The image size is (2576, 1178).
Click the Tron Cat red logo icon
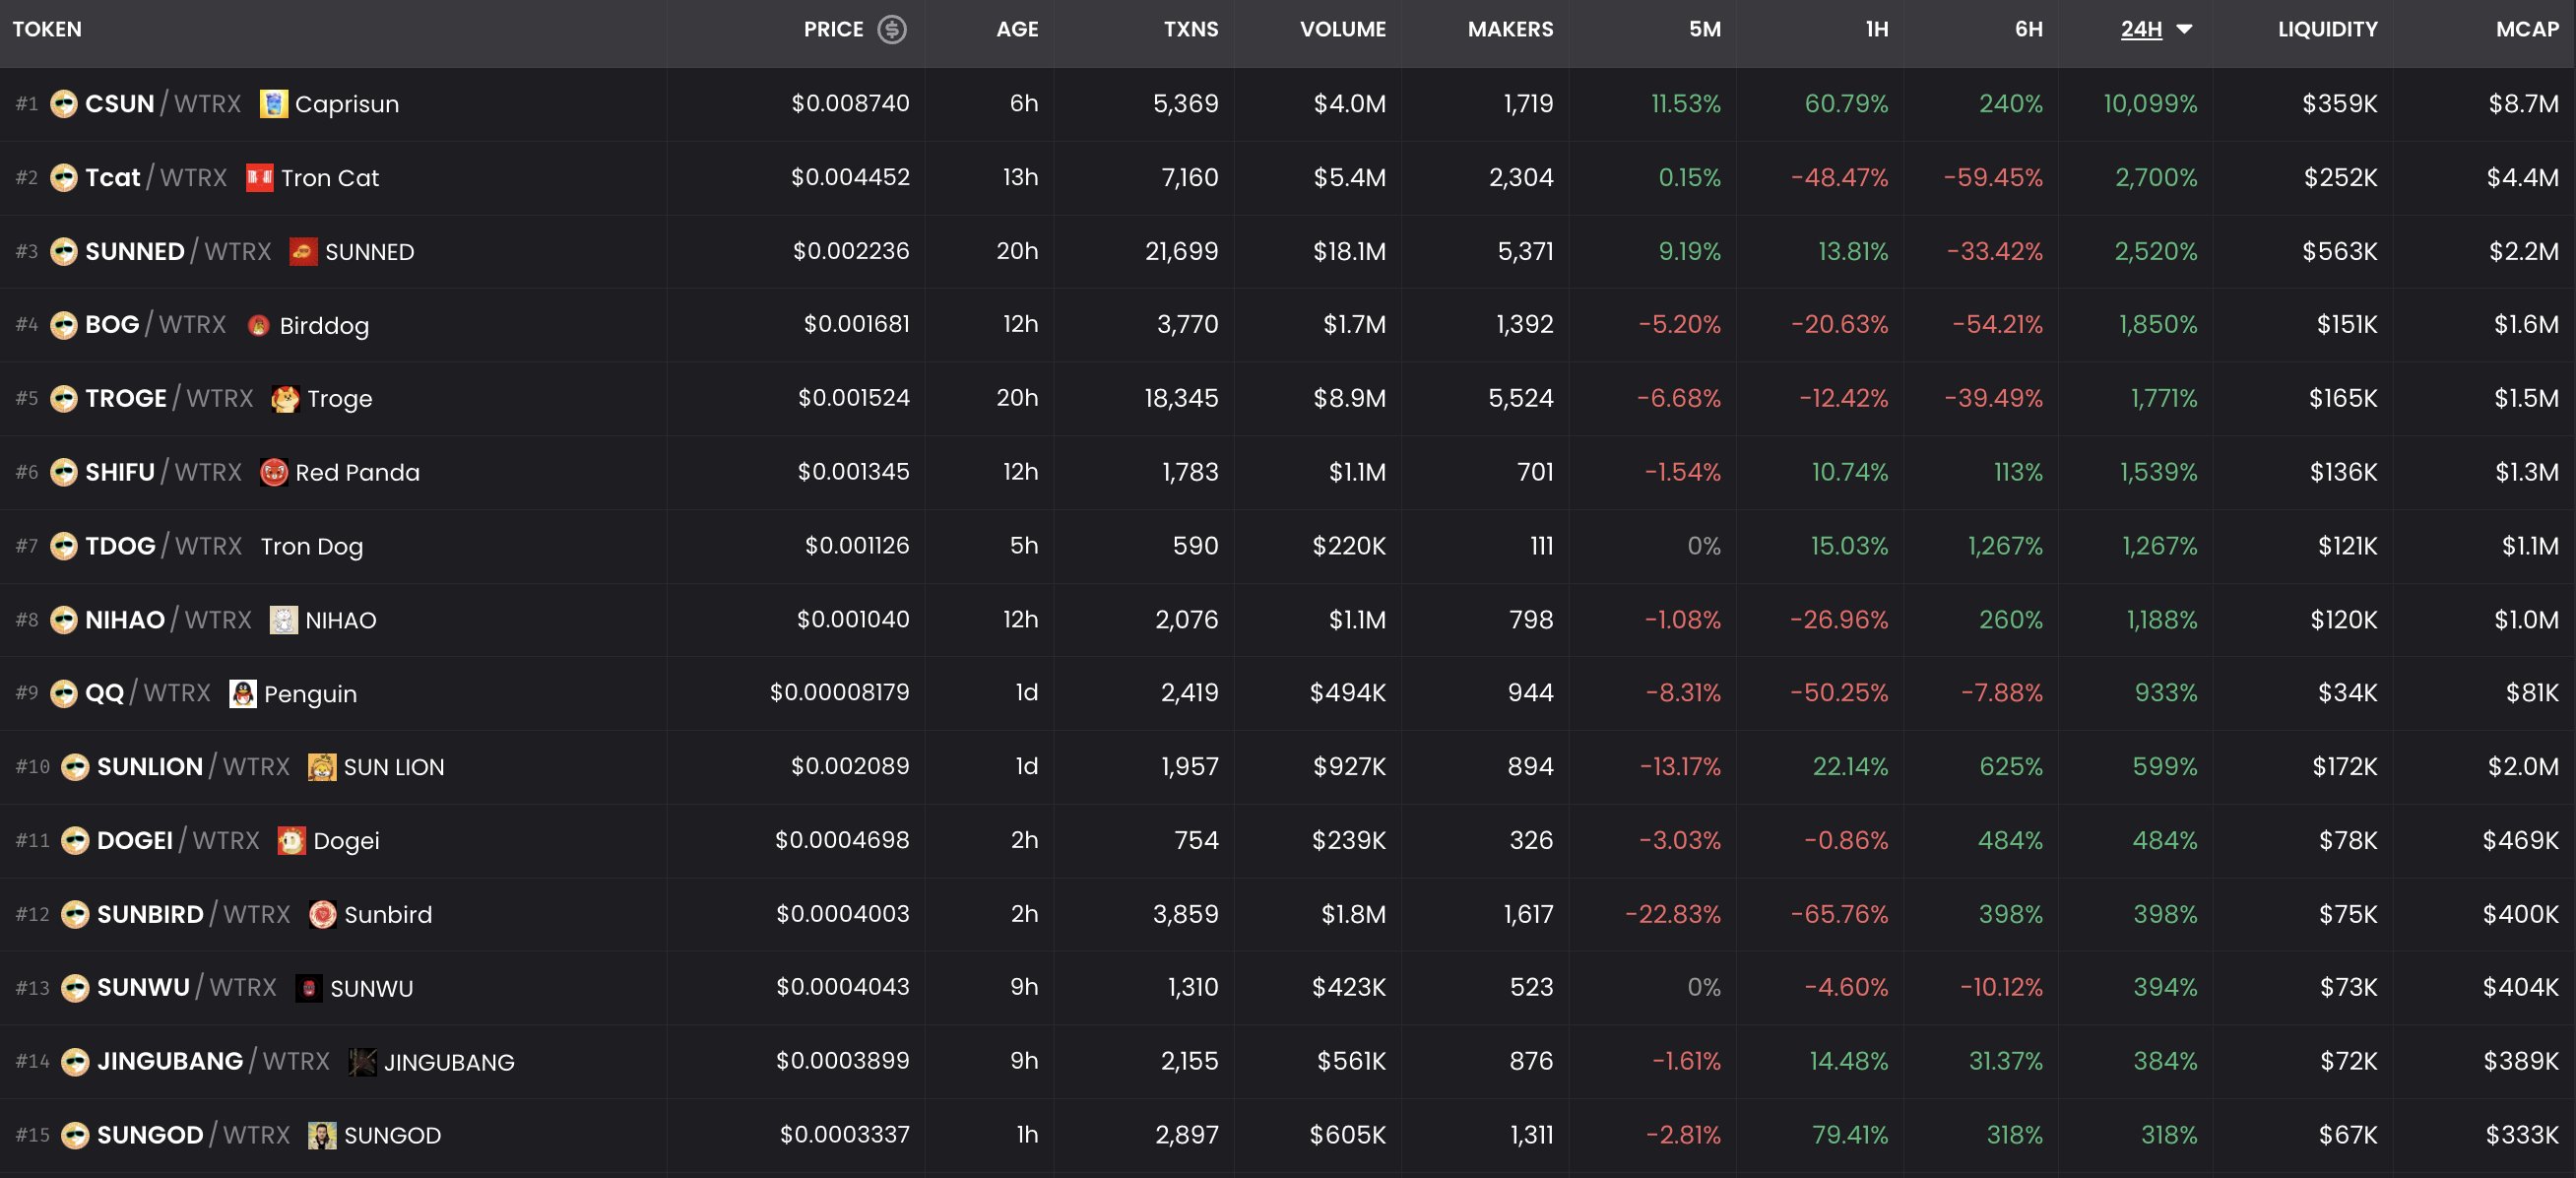tap(259, 178)
